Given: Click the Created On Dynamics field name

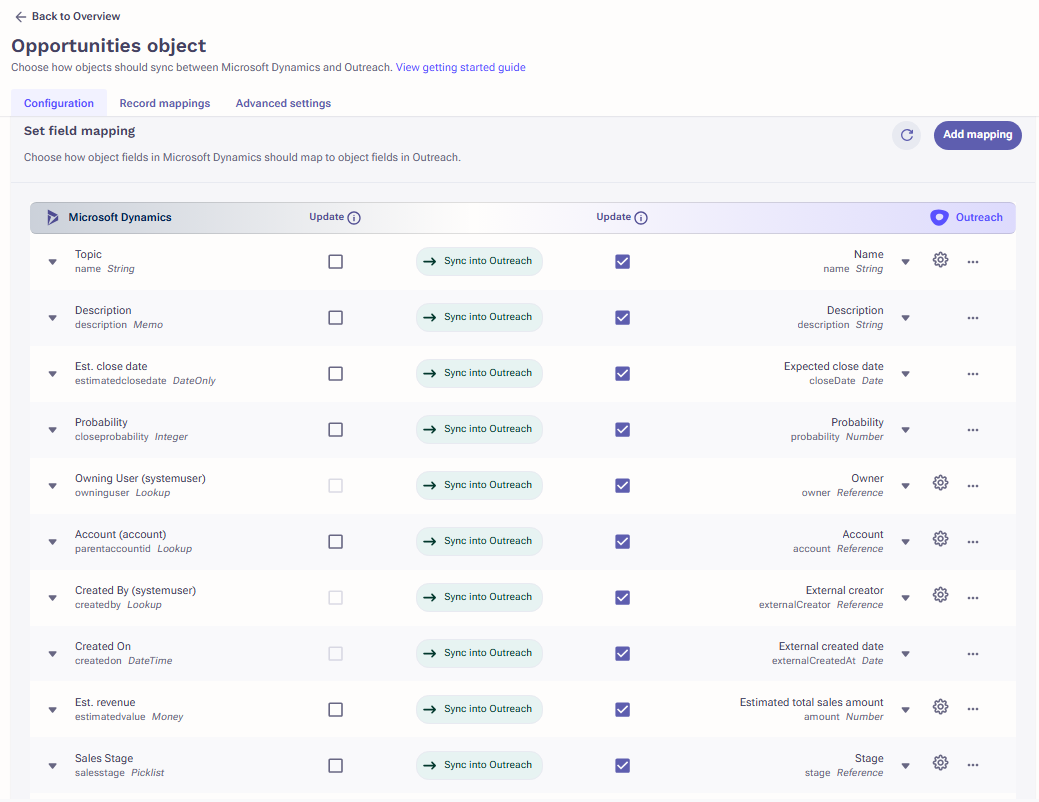Looking at the screenshot, I should tap(103, 646).
